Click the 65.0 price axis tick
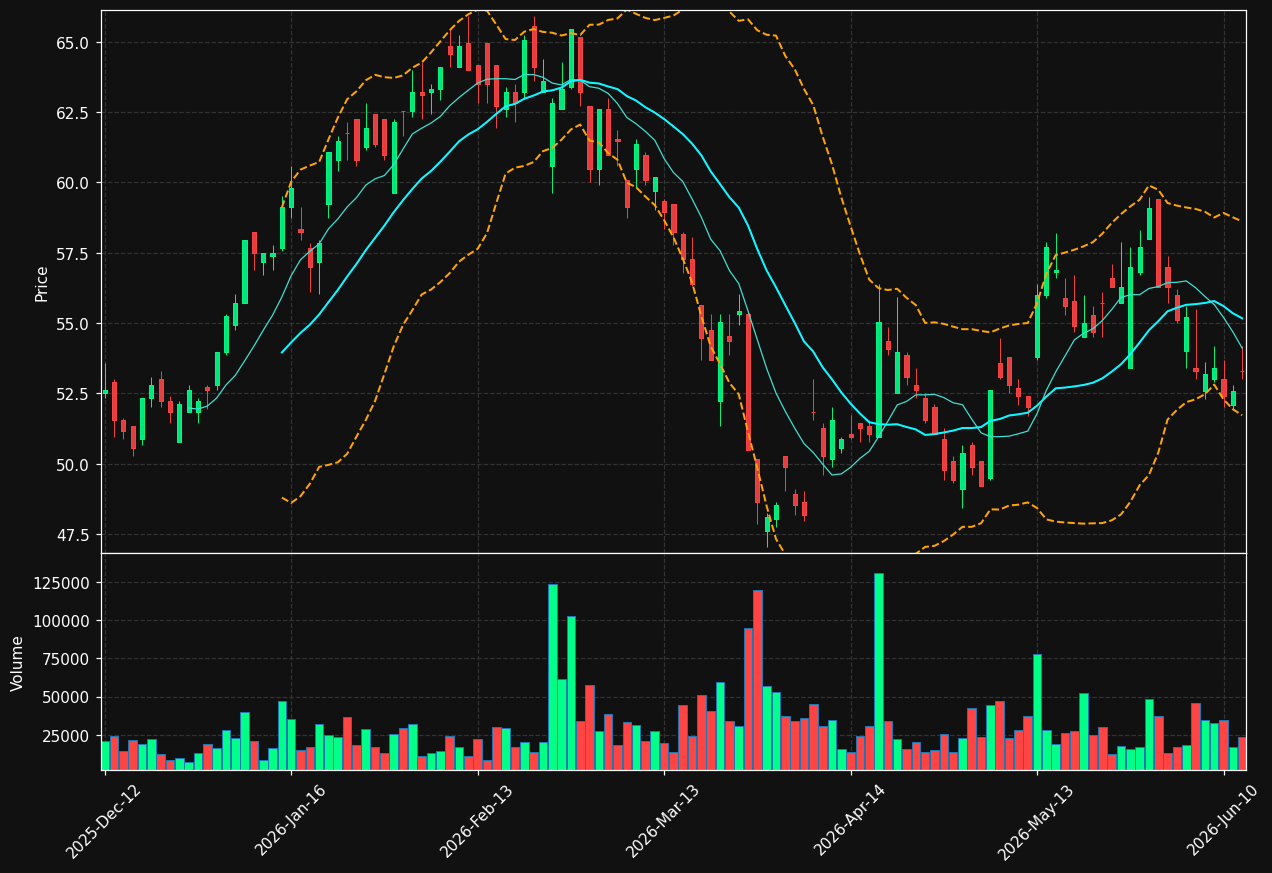This screenshot has height=873, width=1272. [x=73, y=43]
